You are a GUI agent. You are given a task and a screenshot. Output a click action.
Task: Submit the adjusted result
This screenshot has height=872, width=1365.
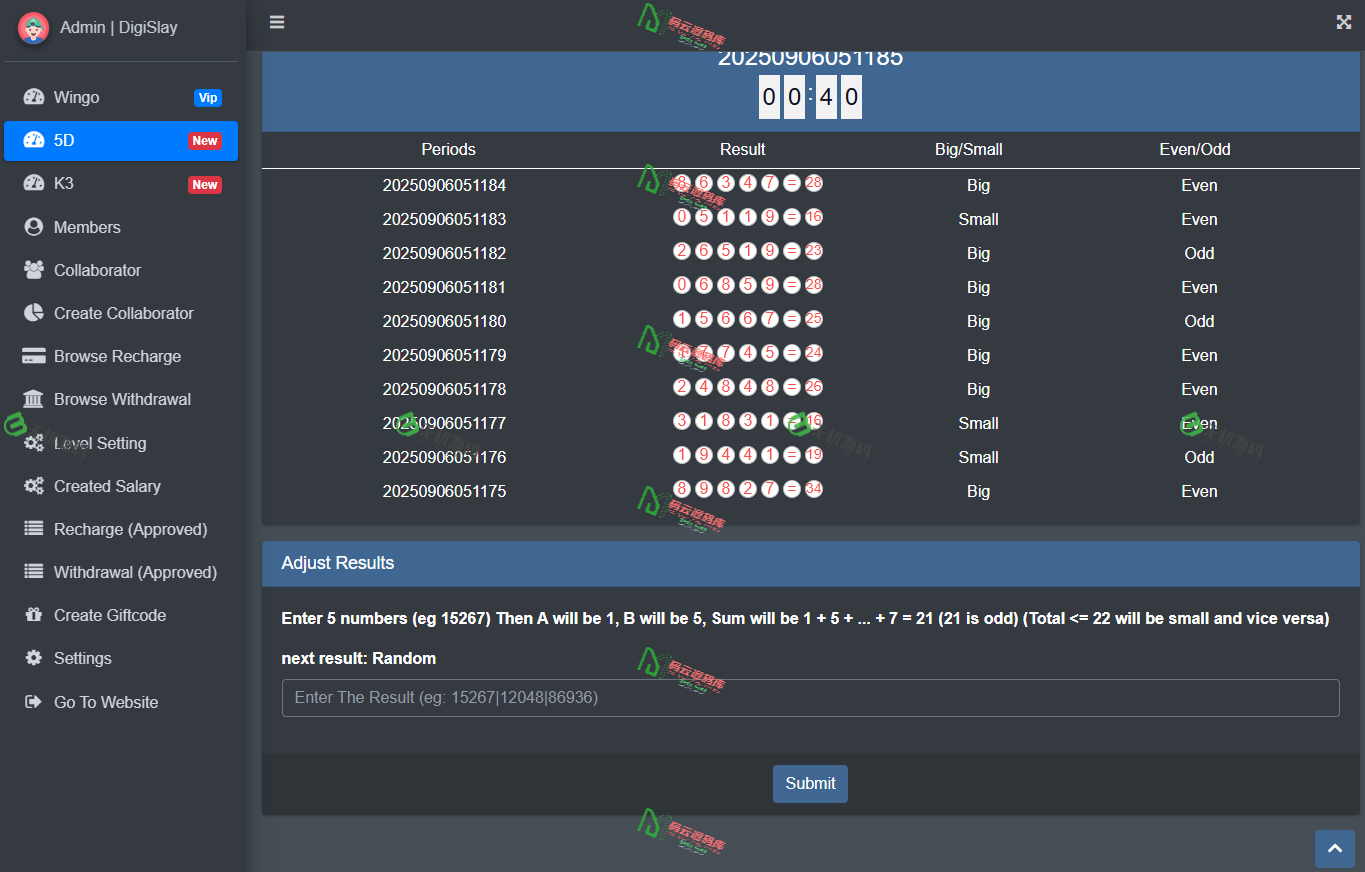coord(810,784)
